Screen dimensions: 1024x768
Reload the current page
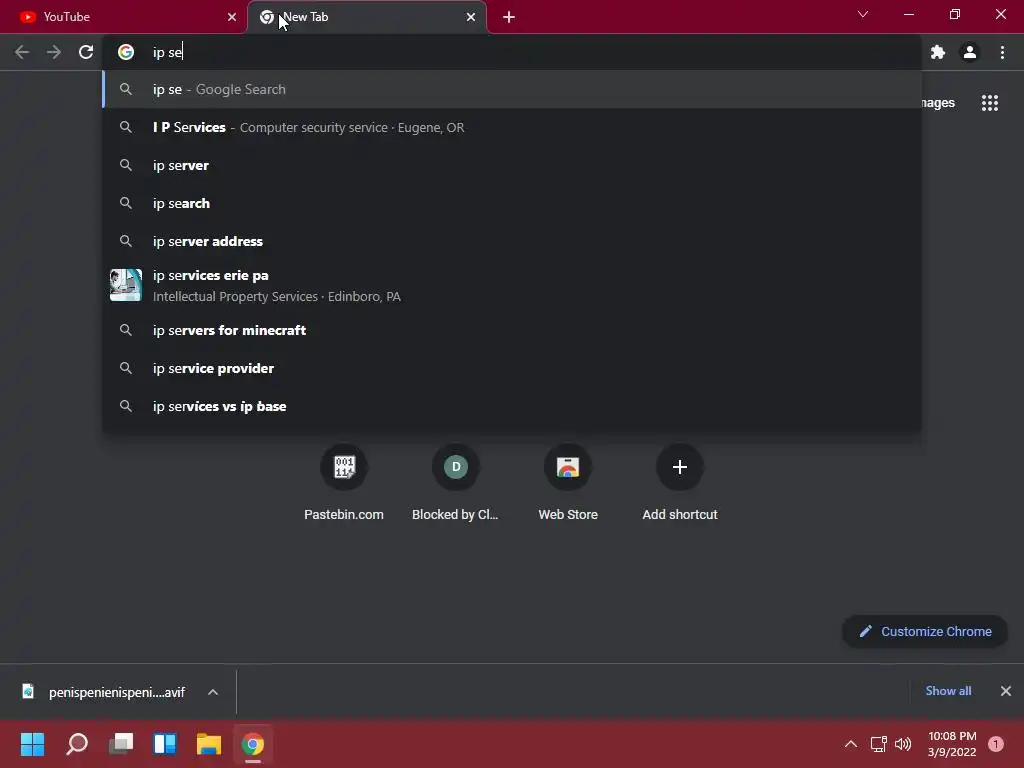(x=86, y=52)
